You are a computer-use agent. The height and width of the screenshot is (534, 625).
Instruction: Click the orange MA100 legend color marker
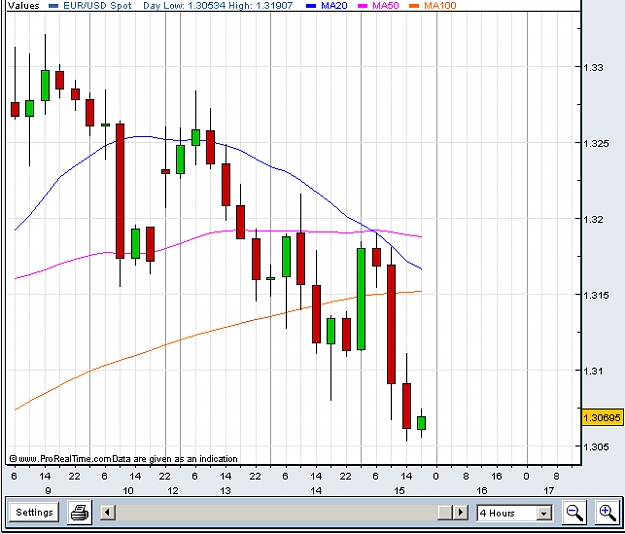coord(415,6)
